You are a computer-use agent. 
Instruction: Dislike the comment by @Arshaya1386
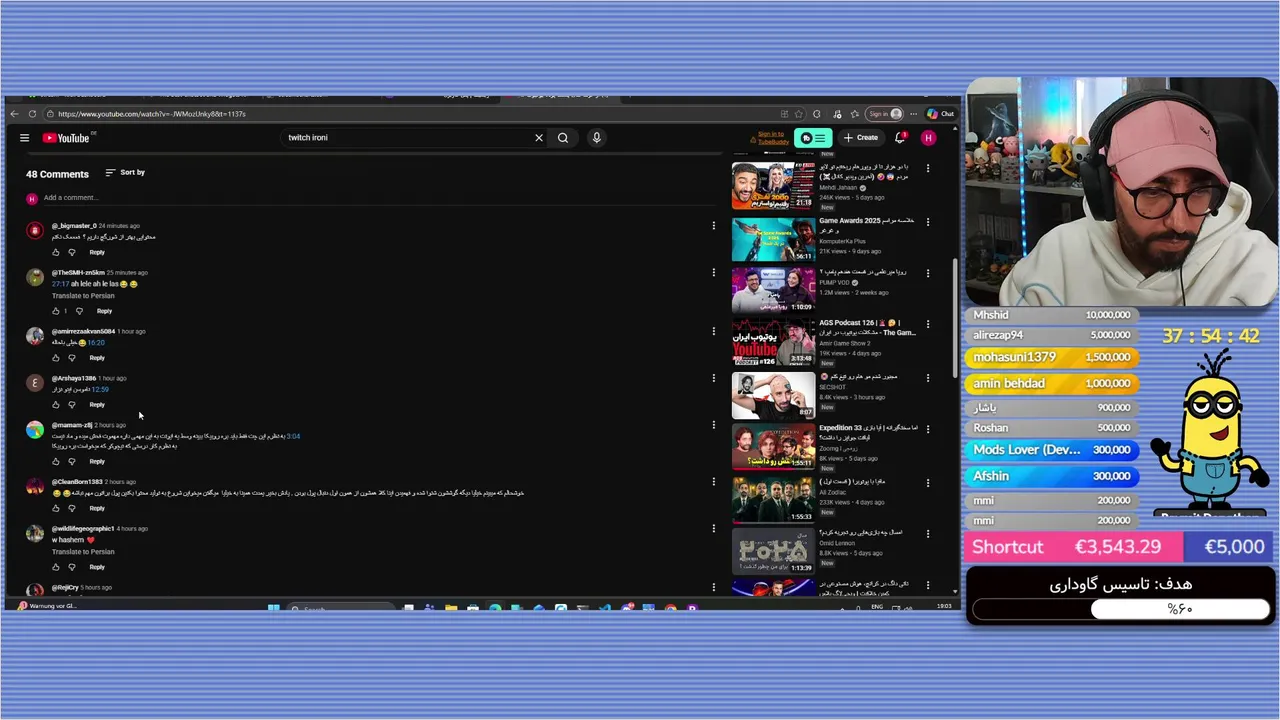[73, 405]
